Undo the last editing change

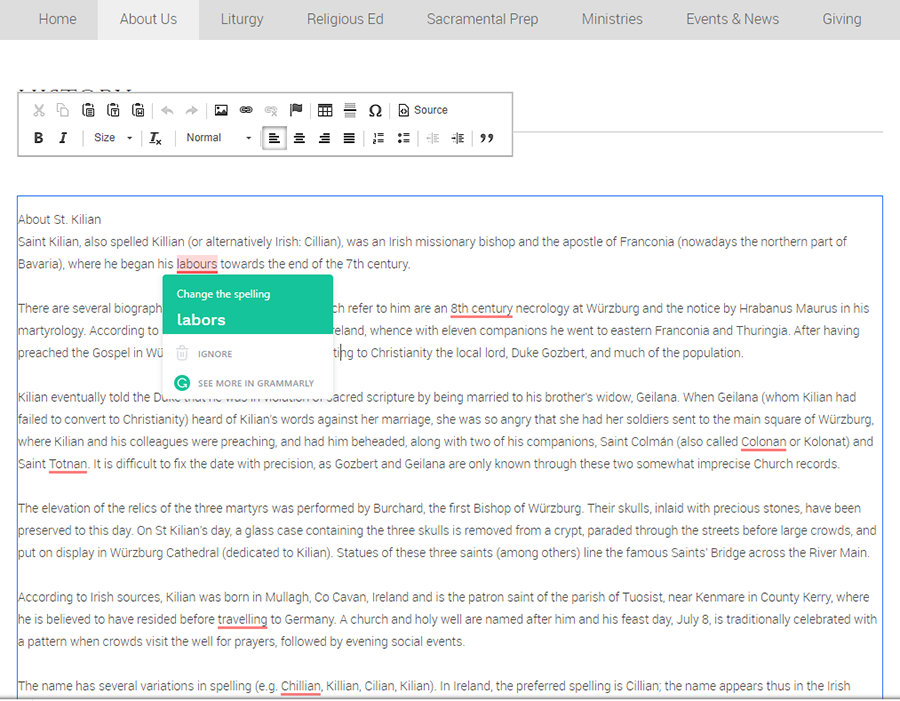[167, 110]
